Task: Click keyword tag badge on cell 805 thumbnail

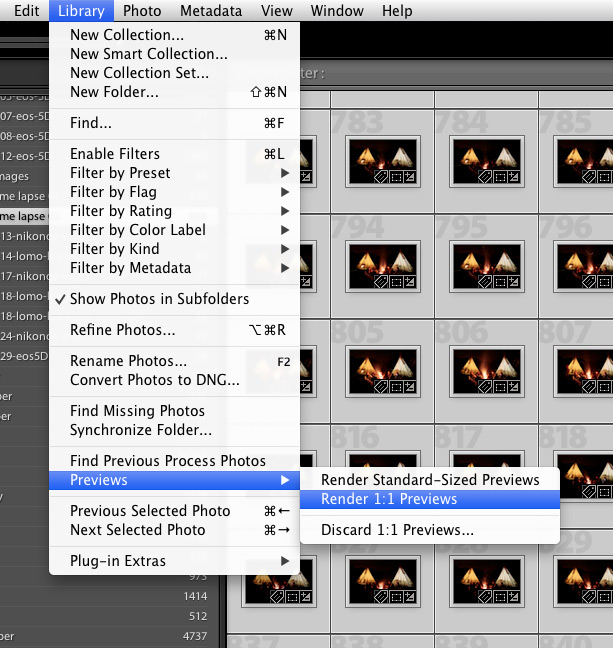Action: [381, 387]
